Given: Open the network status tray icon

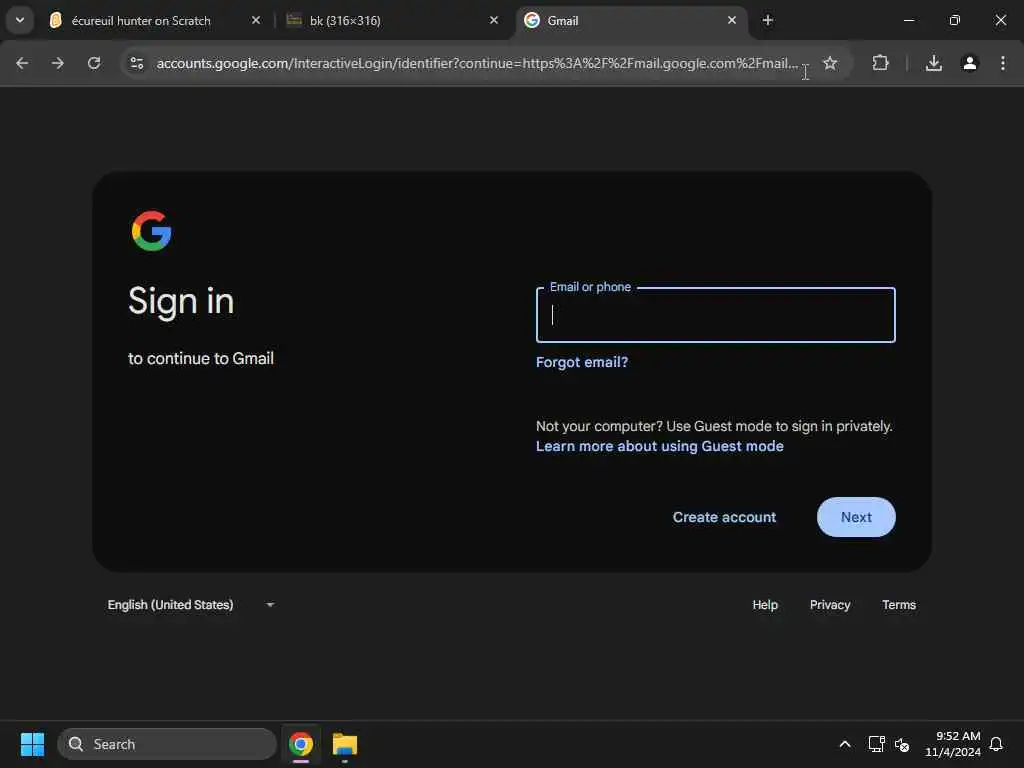Looking at the screenshot, I should pyautogui.click(x=876, y=744).
